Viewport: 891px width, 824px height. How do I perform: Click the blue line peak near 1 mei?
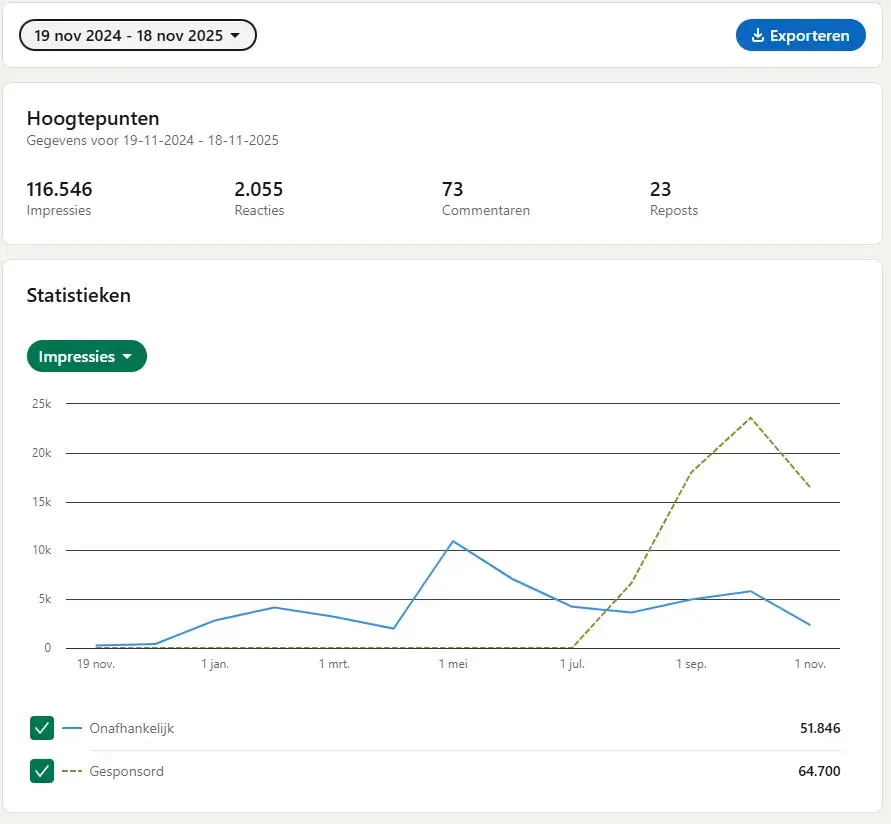point(453,541)
